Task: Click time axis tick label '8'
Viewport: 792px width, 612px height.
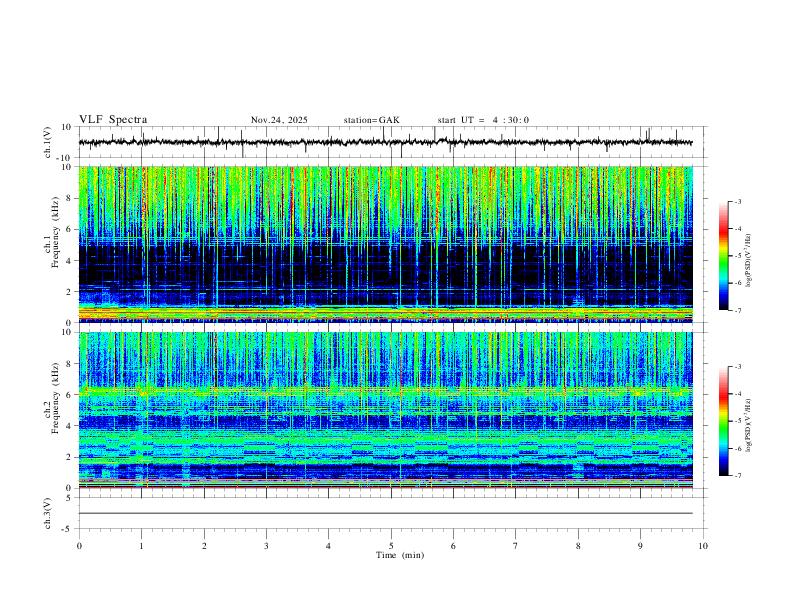Action: tap(578, 546)
